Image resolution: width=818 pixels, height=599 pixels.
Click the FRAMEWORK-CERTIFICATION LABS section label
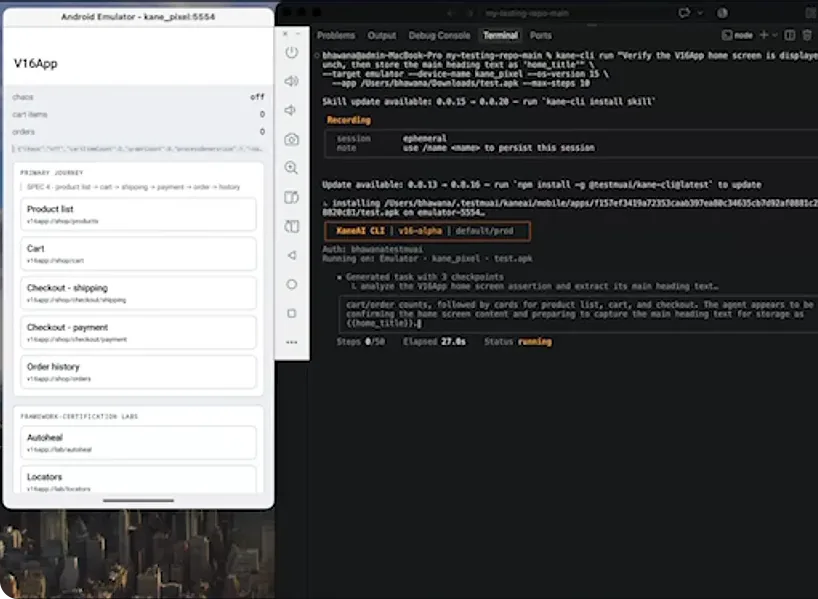[79, 416]
